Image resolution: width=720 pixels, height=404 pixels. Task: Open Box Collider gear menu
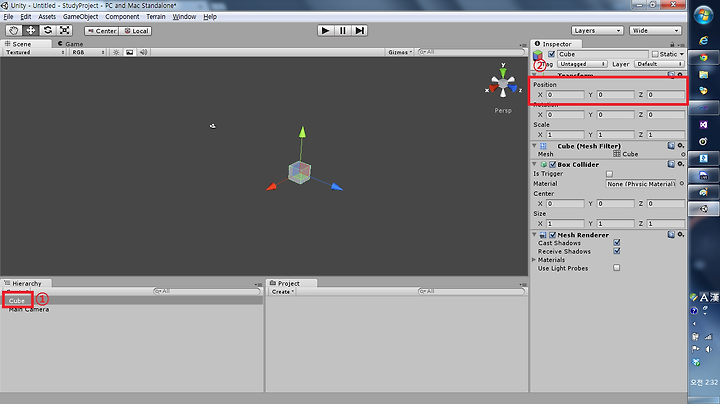[681, 164]
